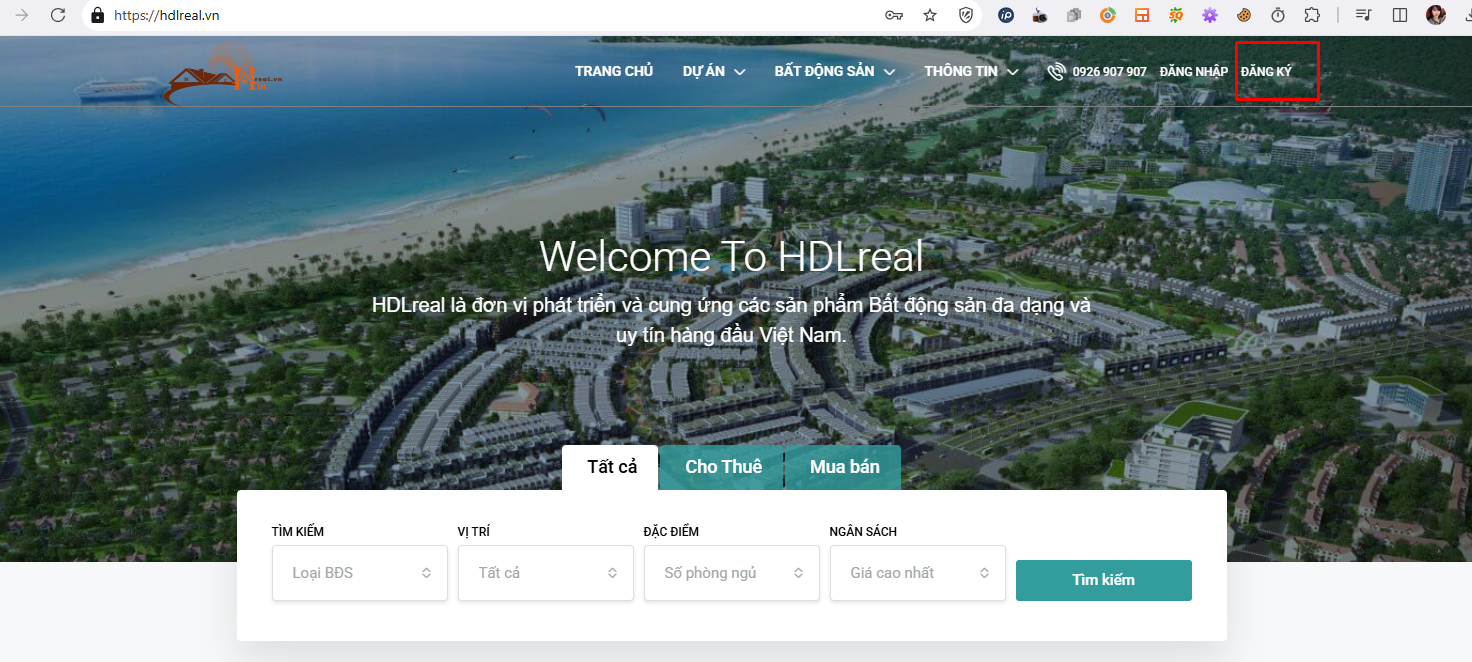Open the media control playlist icon

1364,15
